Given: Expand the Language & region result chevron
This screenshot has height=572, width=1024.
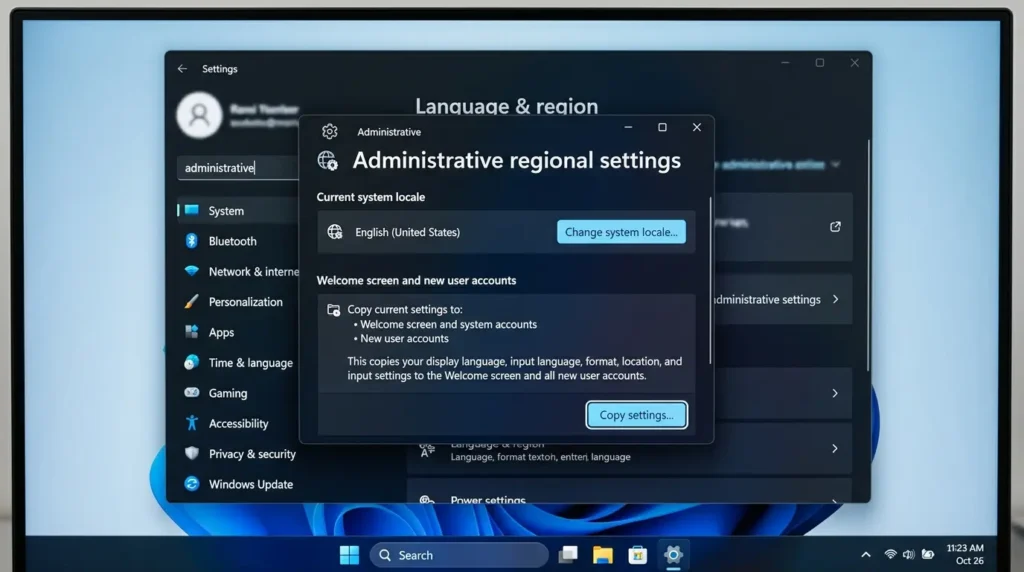Looking at the screenshot, I should 835,449.
